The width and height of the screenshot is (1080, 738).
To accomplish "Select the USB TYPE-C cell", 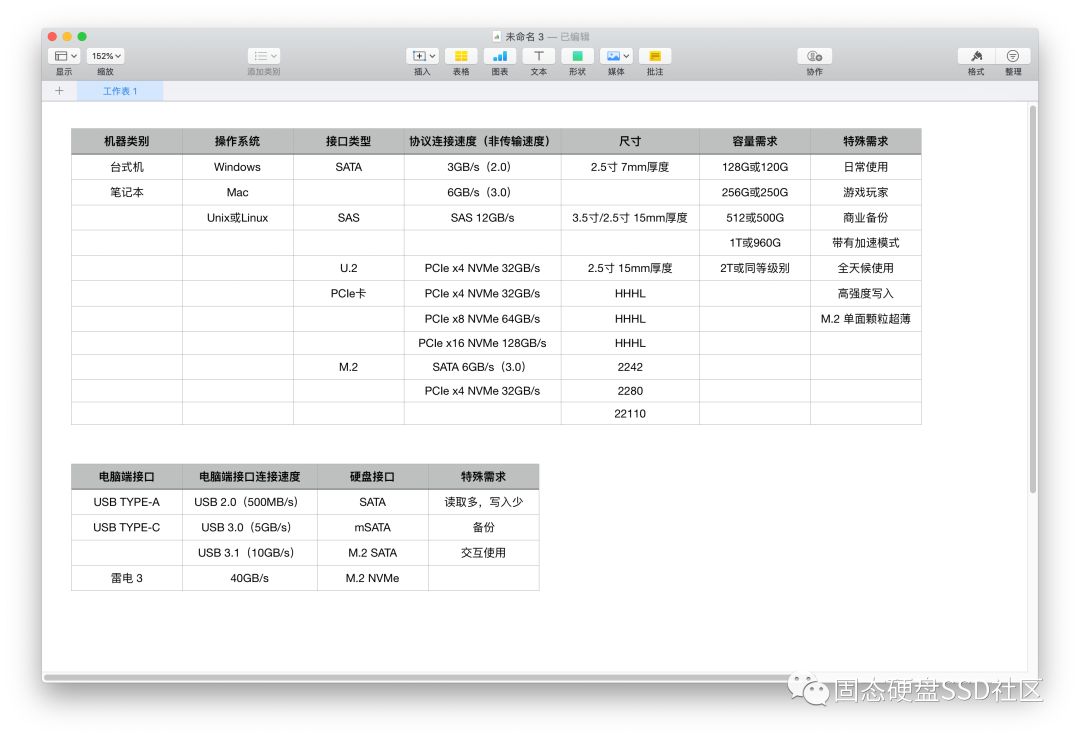I will (x=127, y=527).
